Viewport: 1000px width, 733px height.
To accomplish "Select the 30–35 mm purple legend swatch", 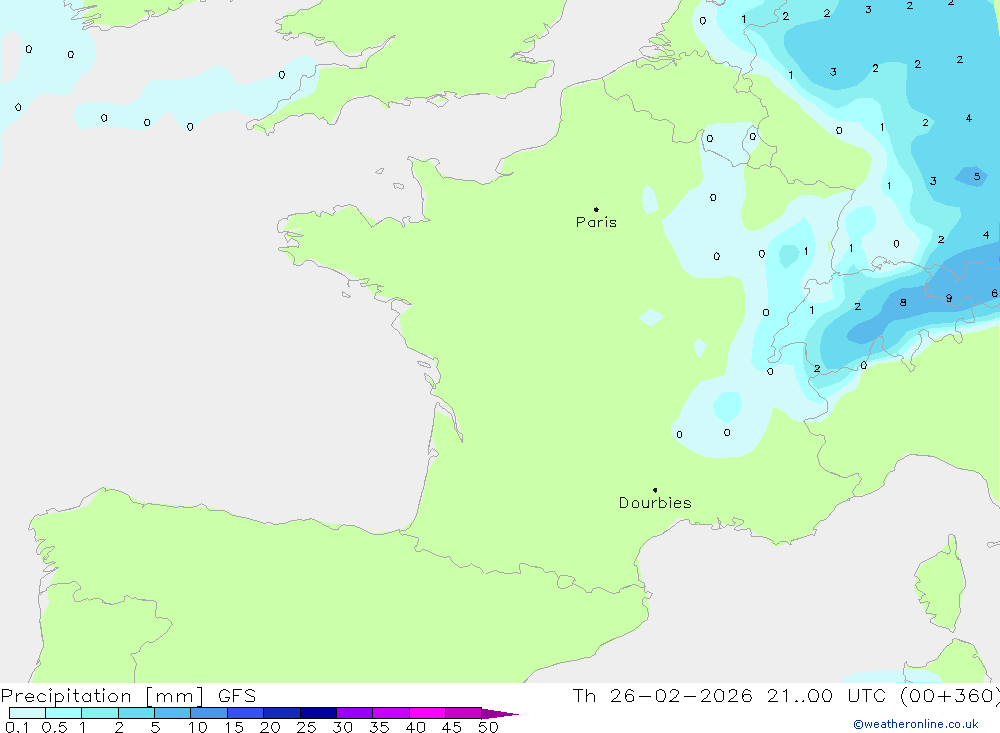I will (x=355, y=713).
